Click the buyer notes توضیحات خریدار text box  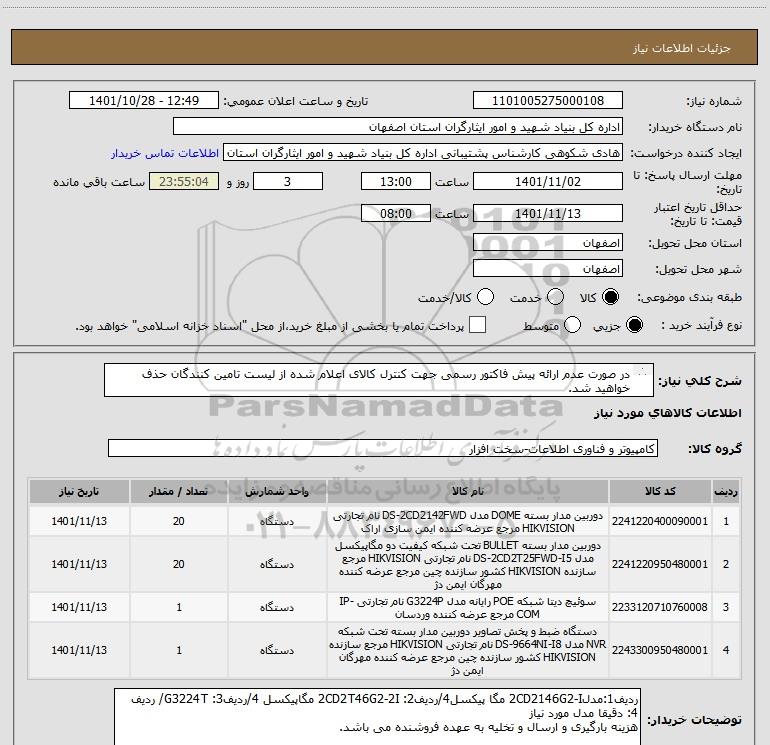point(378,717)
